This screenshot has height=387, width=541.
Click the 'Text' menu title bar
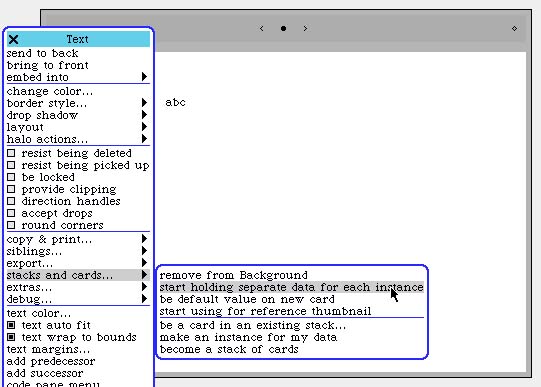pyautogui.click(x=78, y=39)
